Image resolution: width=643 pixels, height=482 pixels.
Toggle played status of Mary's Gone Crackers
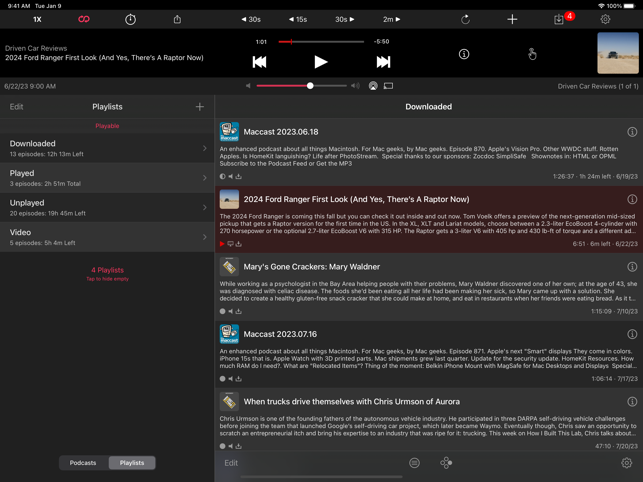pos(222,311)
